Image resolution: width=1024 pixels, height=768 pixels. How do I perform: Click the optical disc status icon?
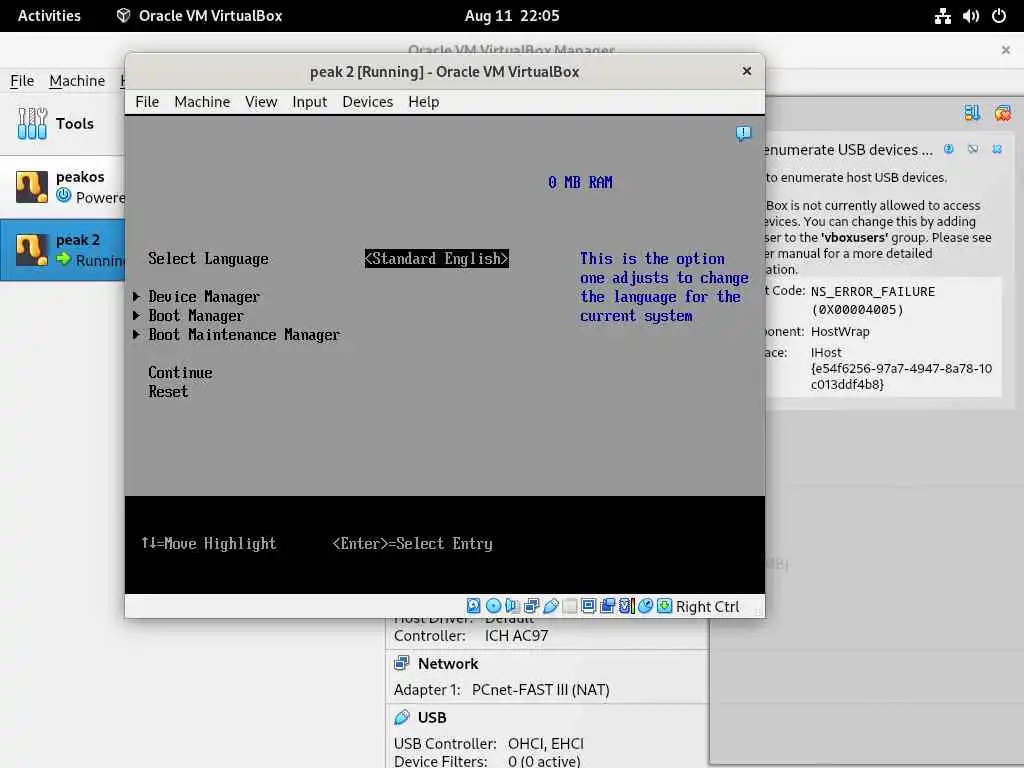(x=493, y=606)
